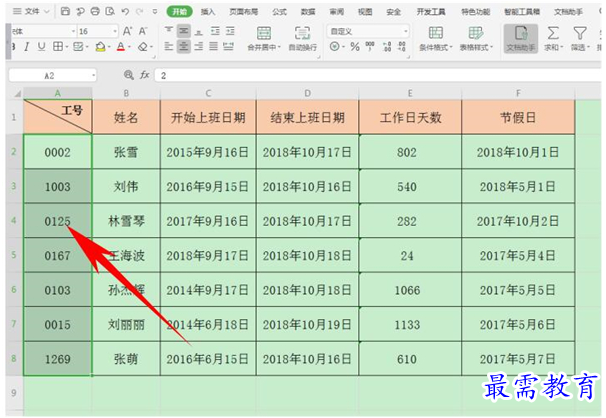Click the Print icon in quick access toolbar
Viewport: 606px width, 418px height.
(x=95, y=12)
